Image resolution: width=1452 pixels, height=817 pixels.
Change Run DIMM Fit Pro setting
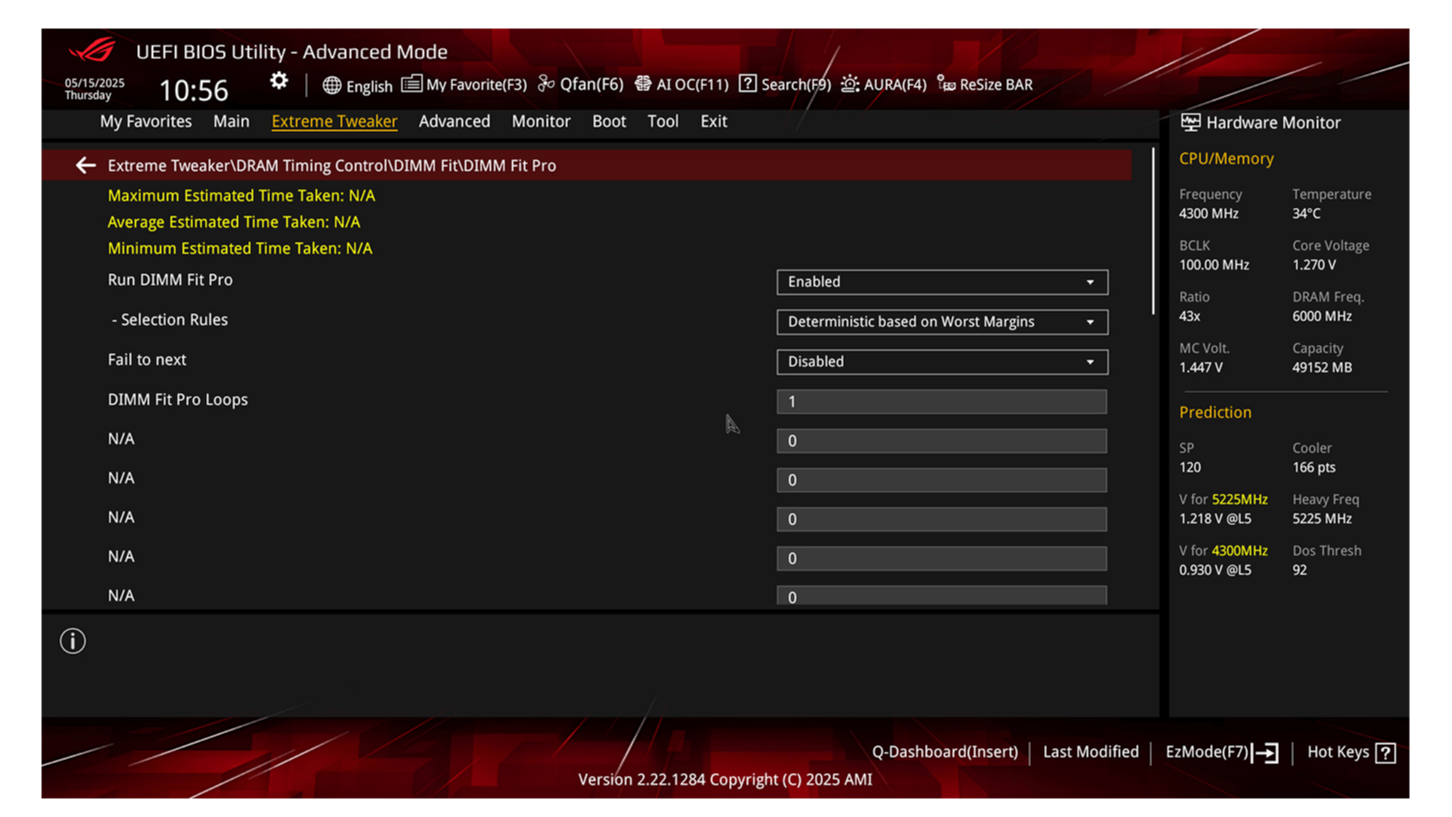tap(941, 282)
